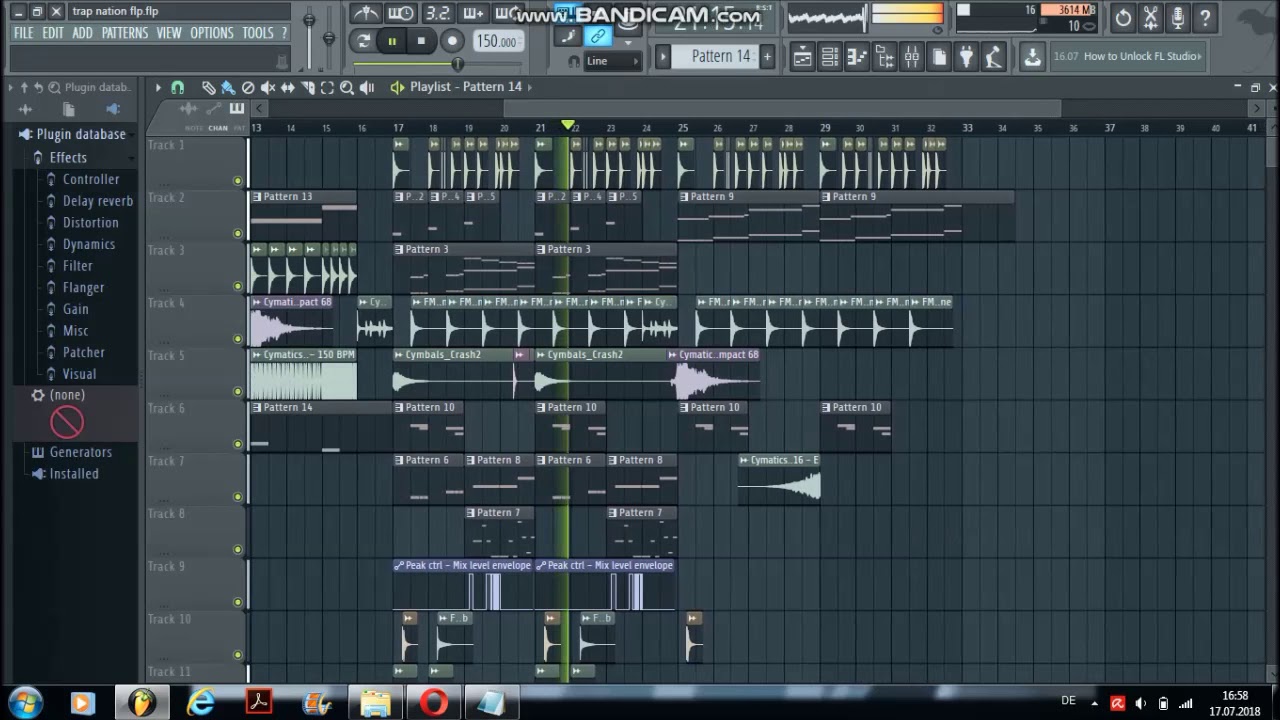Screen dimensions: 1280x720
Task: Open the EDIT menu
Action: (x=53, y=33)
